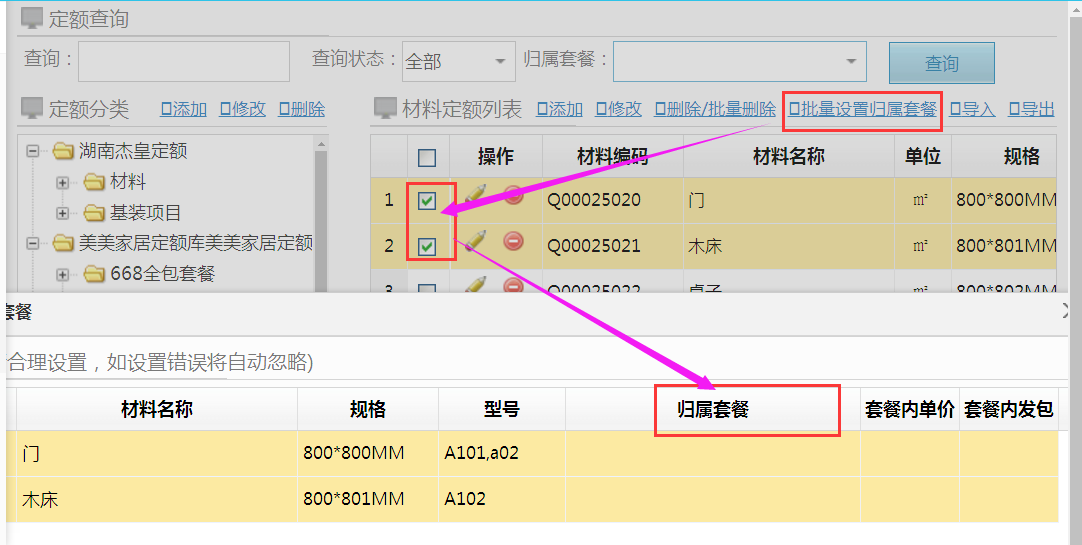This screenshot has width=1082, height=545.
Task: Click the pencil edit icon for row 木床
Action: [x=476, y=241]
